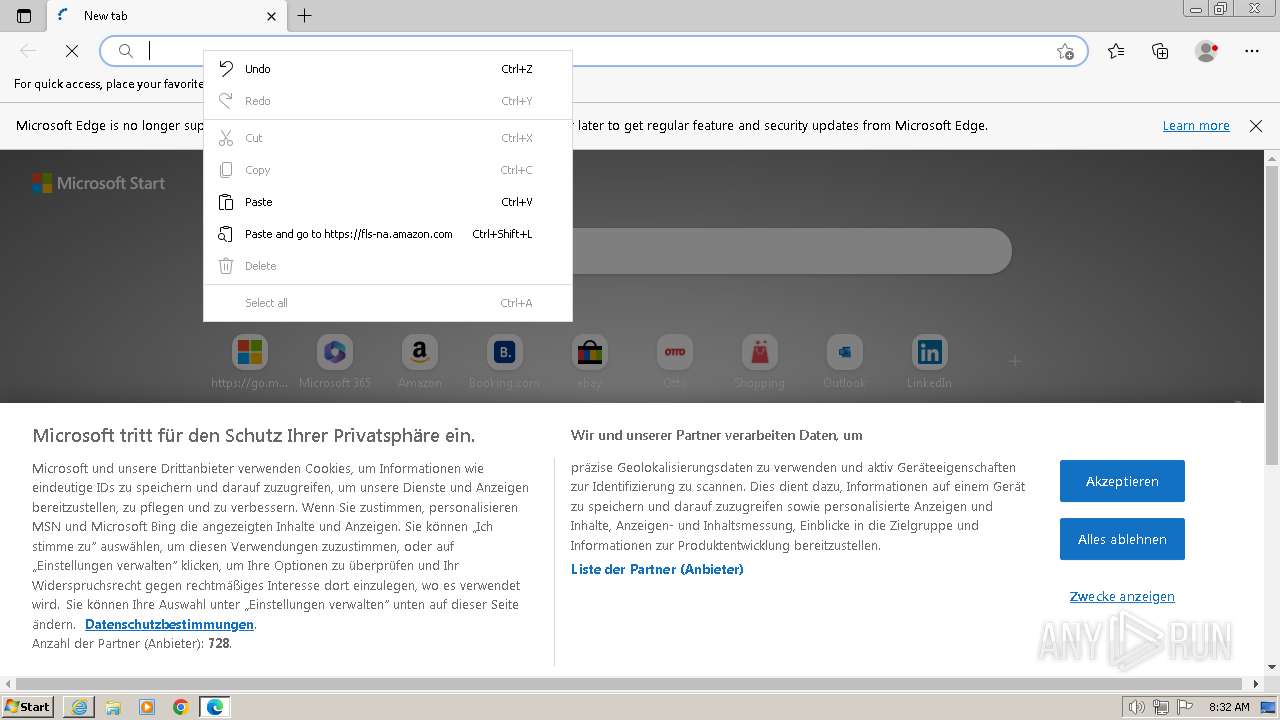Viewport: 1280px width, 720px height.
Task: Click the system clock 8:32 AM
Action: click(x=1229, y=707)
